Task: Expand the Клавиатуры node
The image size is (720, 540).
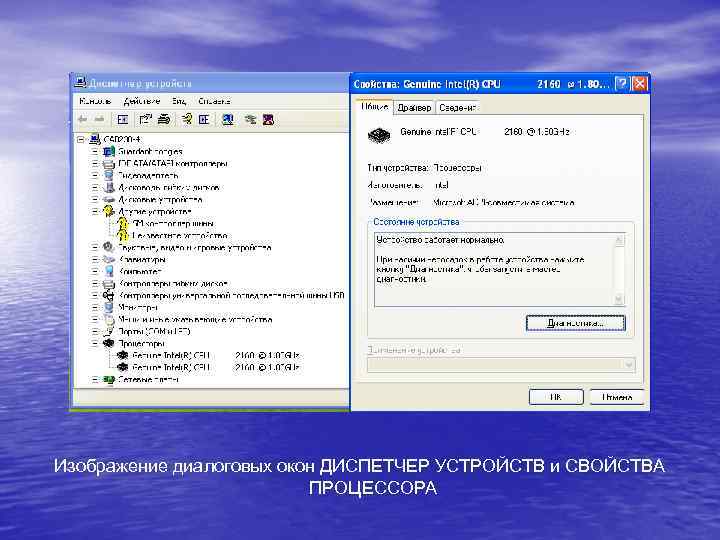Action: 95,259
